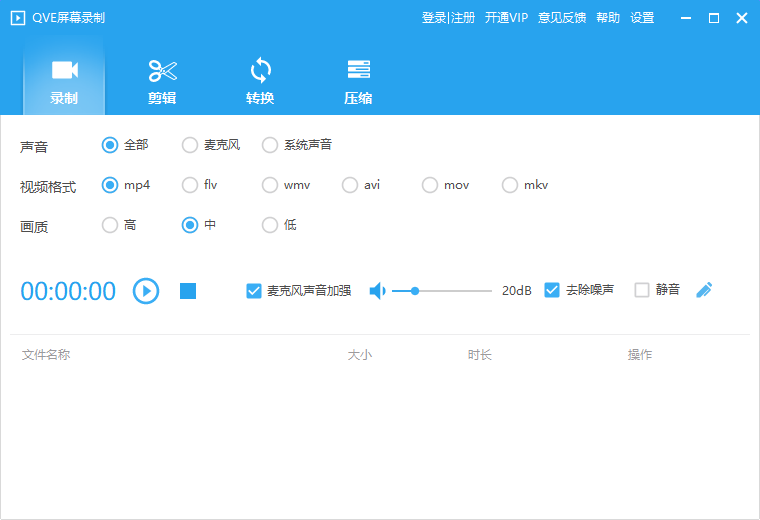The image size is (760, 520).
Task: Switch to the 转换 convert tab
Action: click(x=260, y=81)
